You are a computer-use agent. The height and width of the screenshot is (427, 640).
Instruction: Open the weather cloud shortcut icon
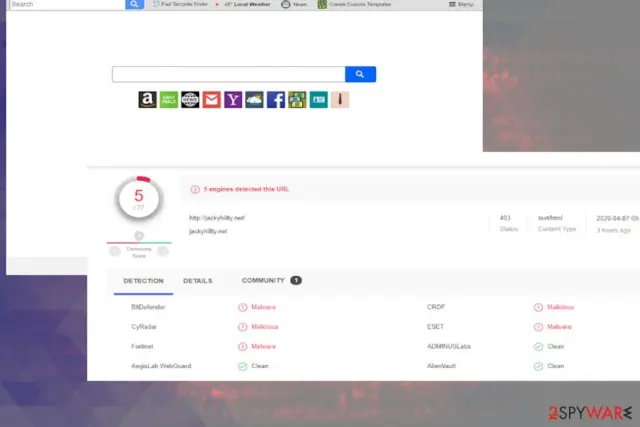point(254,100)
